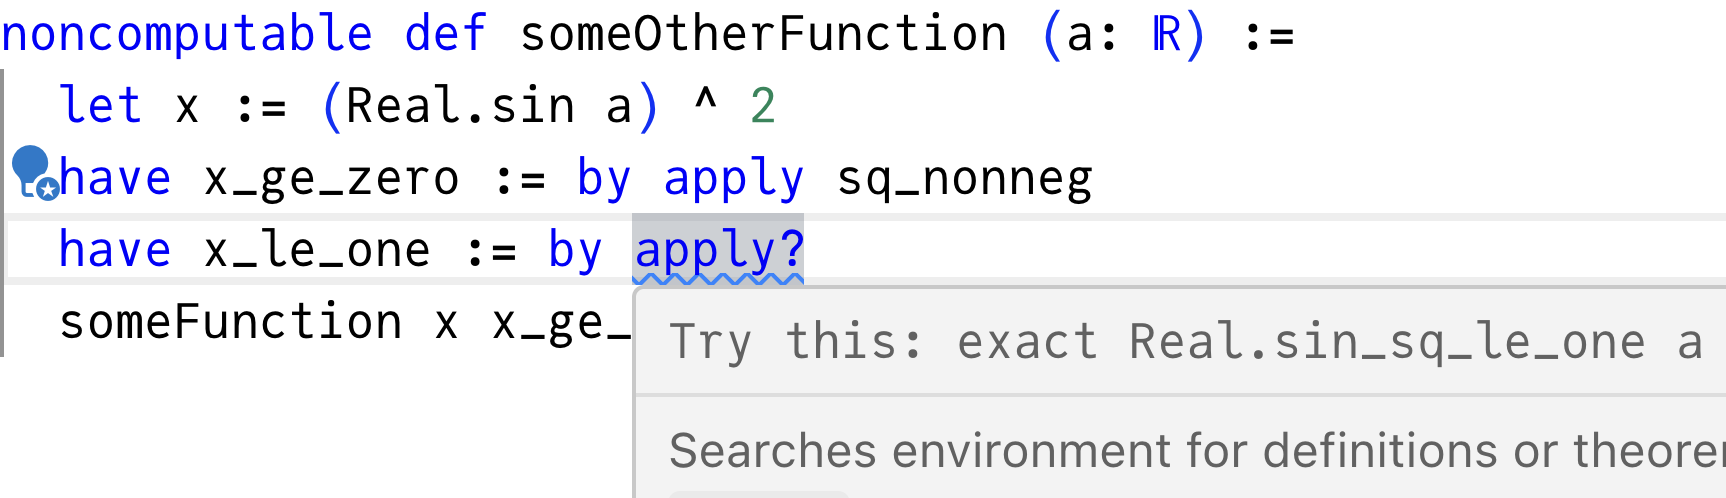Click the number 2 exponent
This screenshot has width=1726, height=498.
click(763, 106)
